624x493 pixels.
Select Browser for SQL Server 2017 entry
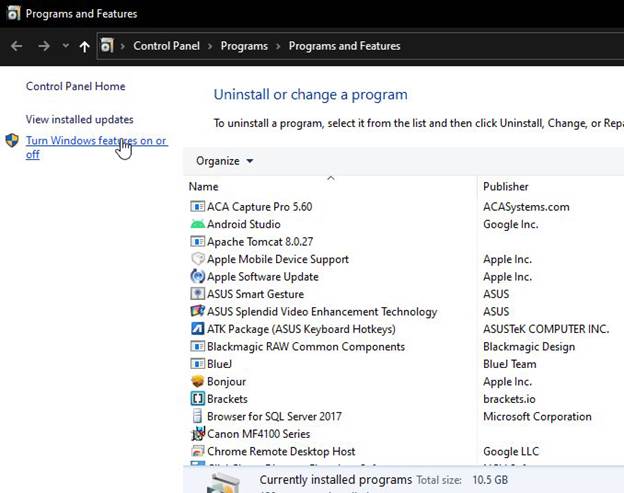tap(274, 417)
